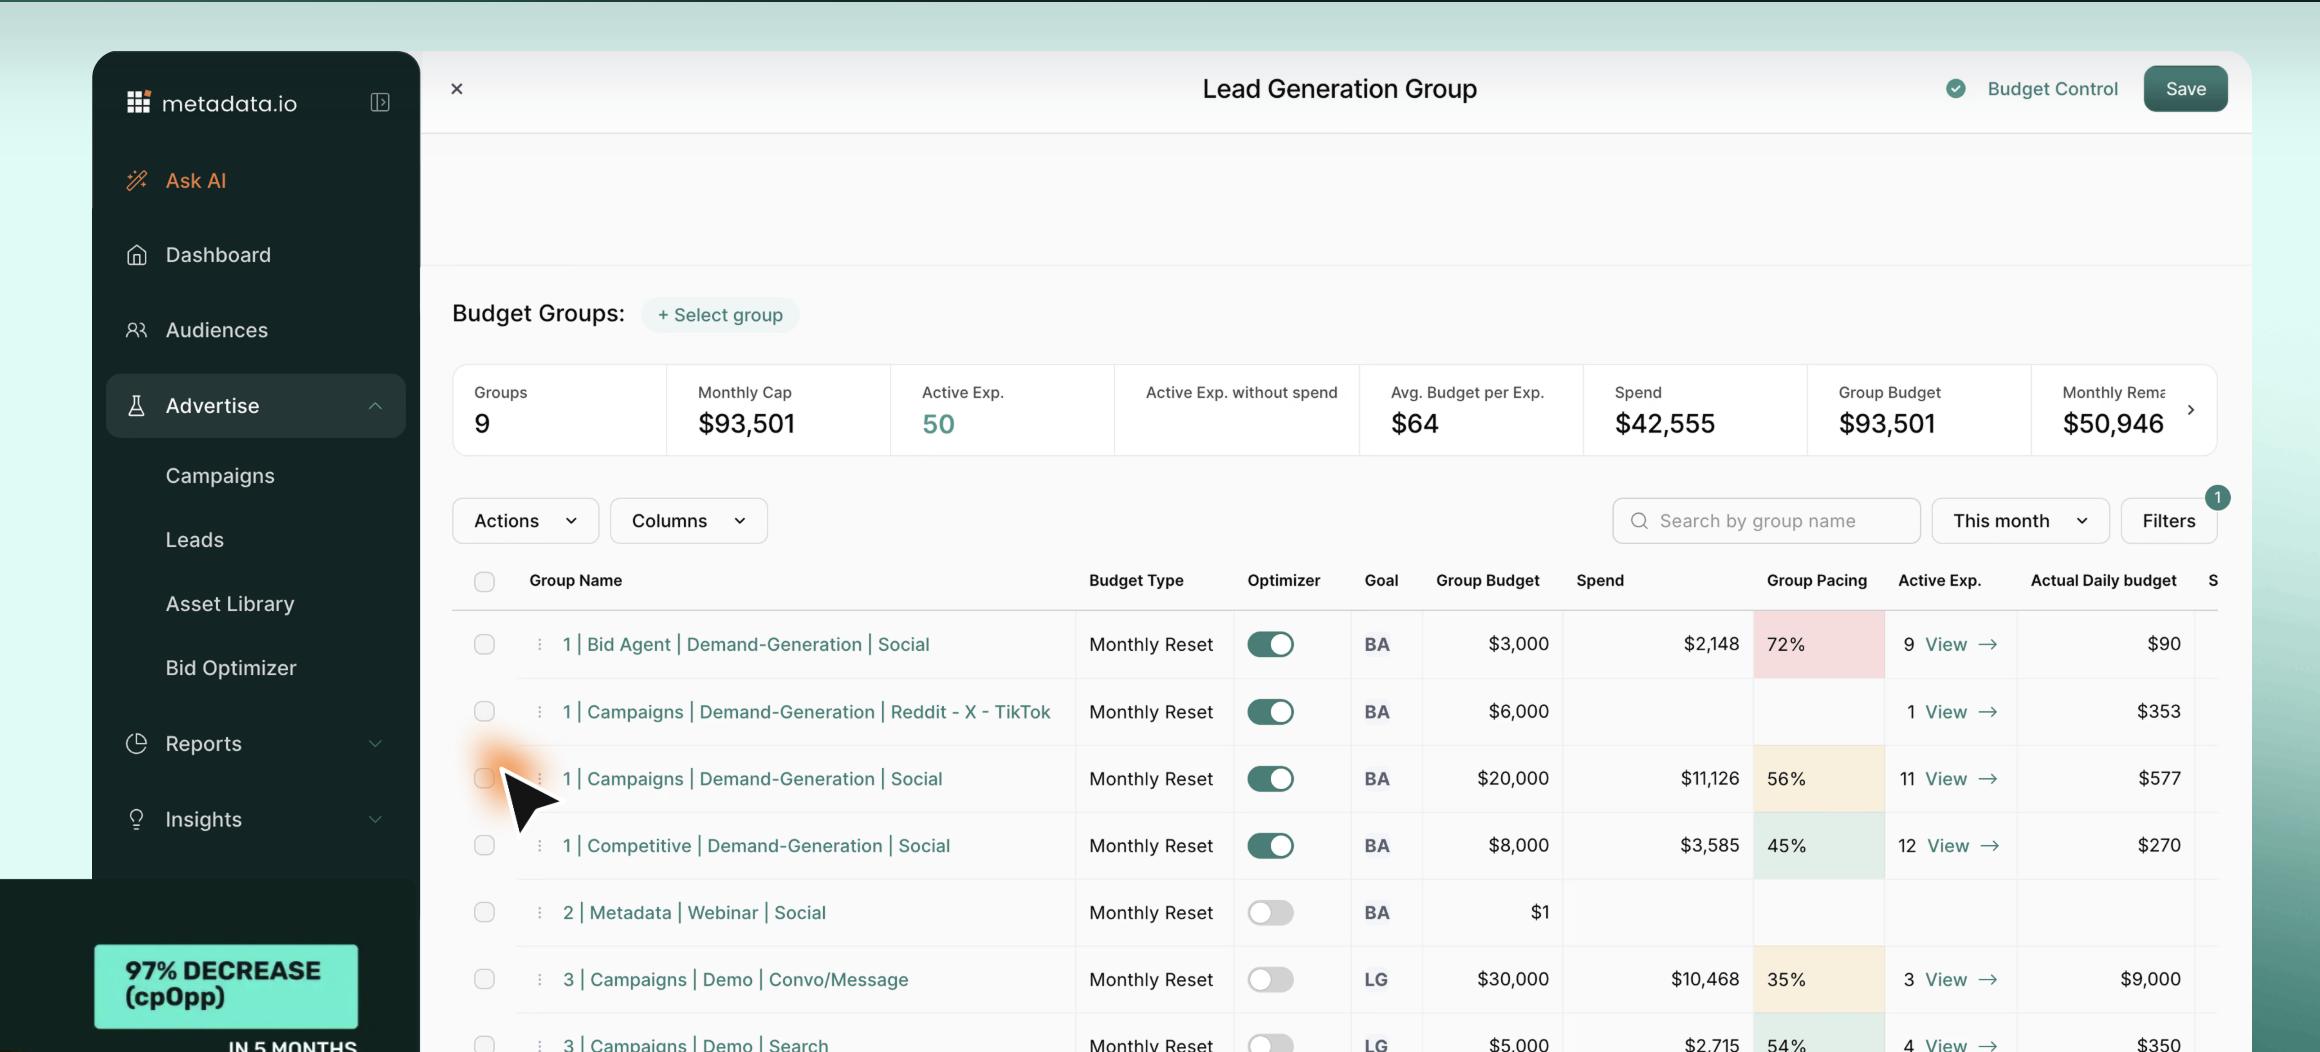Open Bid Optimizer in the sidebar

231,668
